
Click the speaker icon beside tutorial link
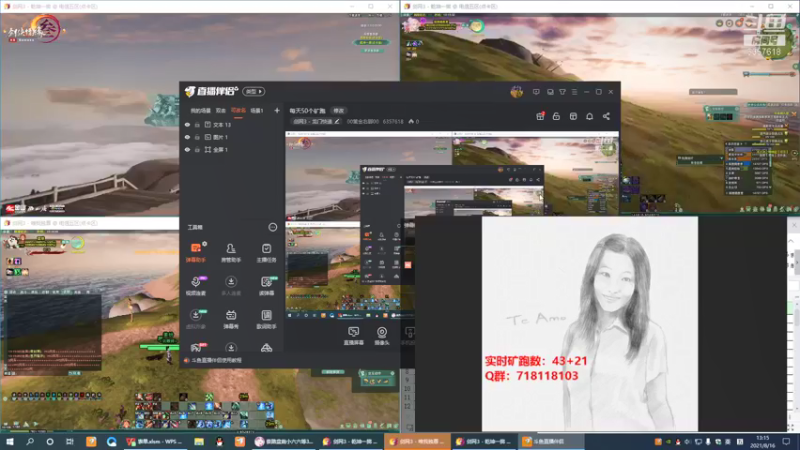(186, 360)
